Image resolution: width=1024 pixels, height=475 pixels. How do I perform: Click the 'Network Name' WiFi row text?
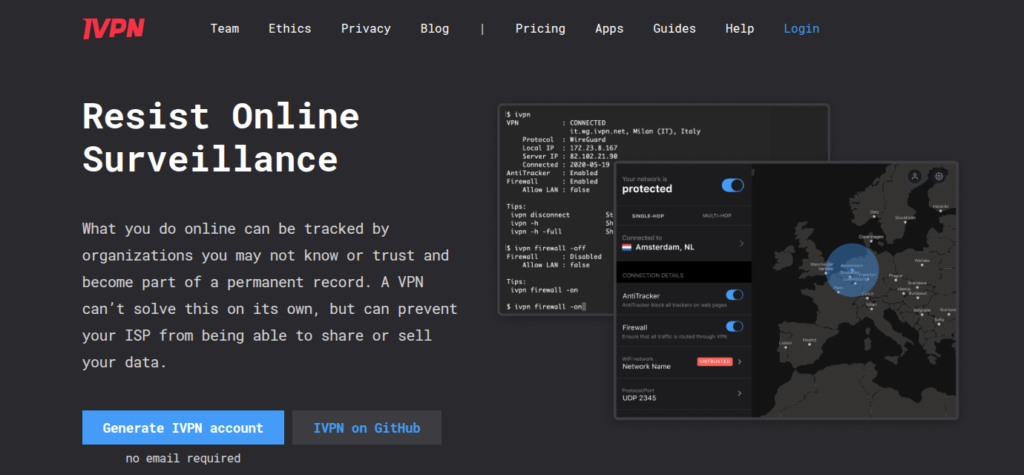click(x=647, y=367)
